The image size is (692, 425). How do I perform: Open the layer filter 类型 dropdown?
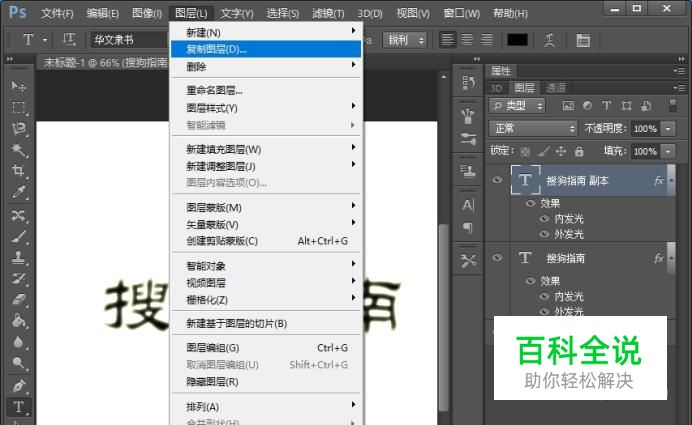click(x=517, y=105)
